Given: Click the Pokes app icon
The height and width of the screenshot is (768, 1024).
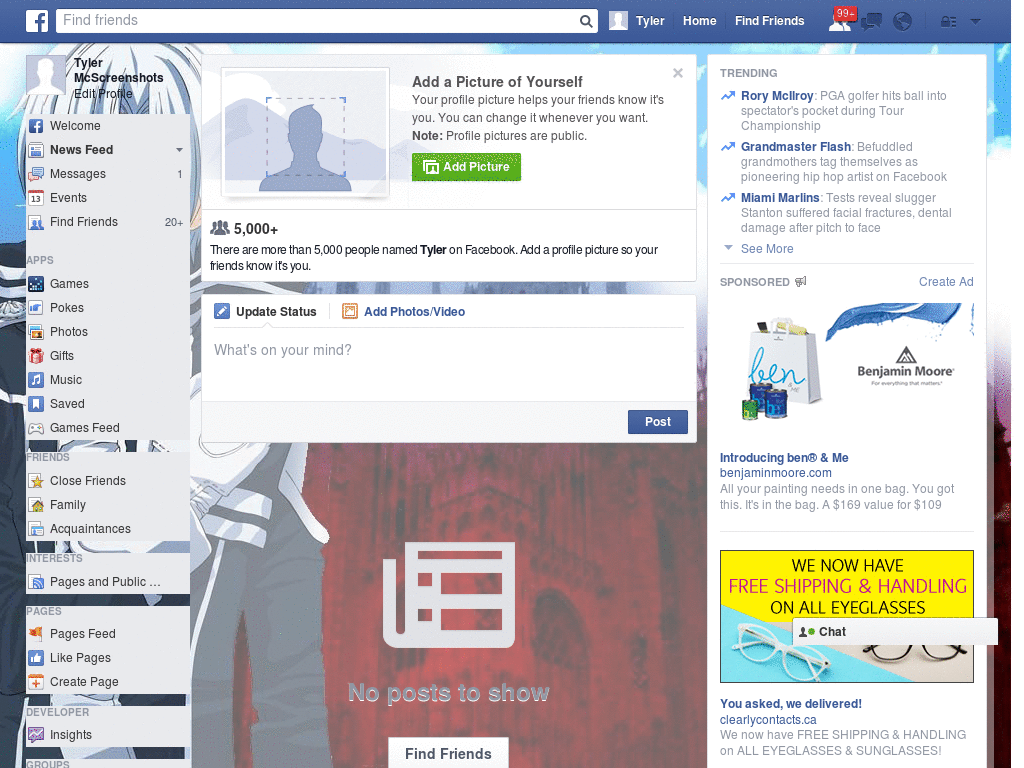Looking at the screenshot, I should [37, 308].
